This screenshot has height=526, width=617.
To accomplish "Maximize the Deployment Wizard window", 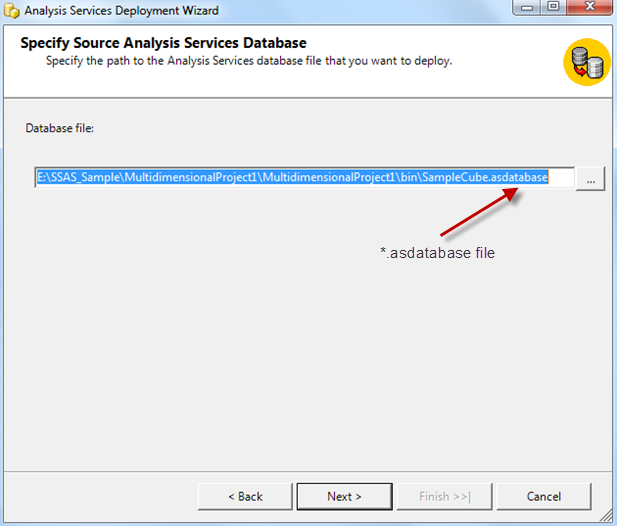I will tap(553, 7).
